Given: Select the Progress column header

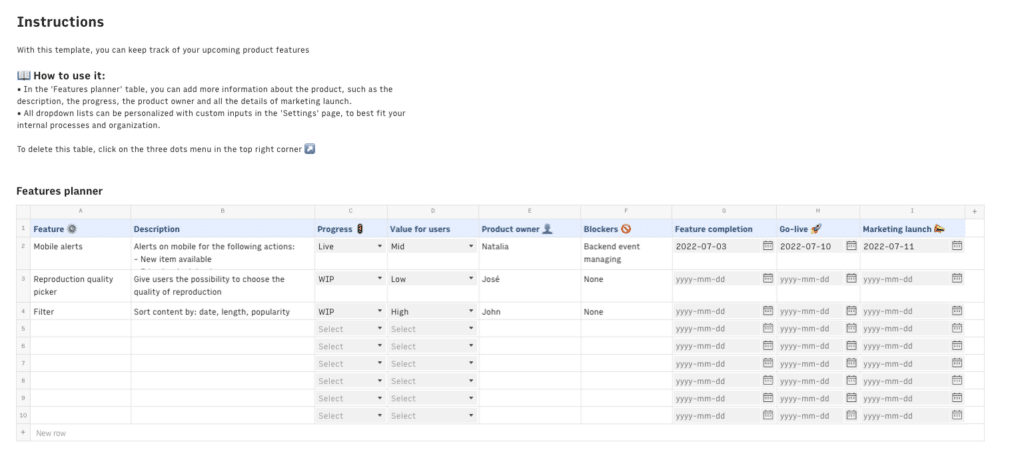Looking at the screenshot, I should point(351,229).
